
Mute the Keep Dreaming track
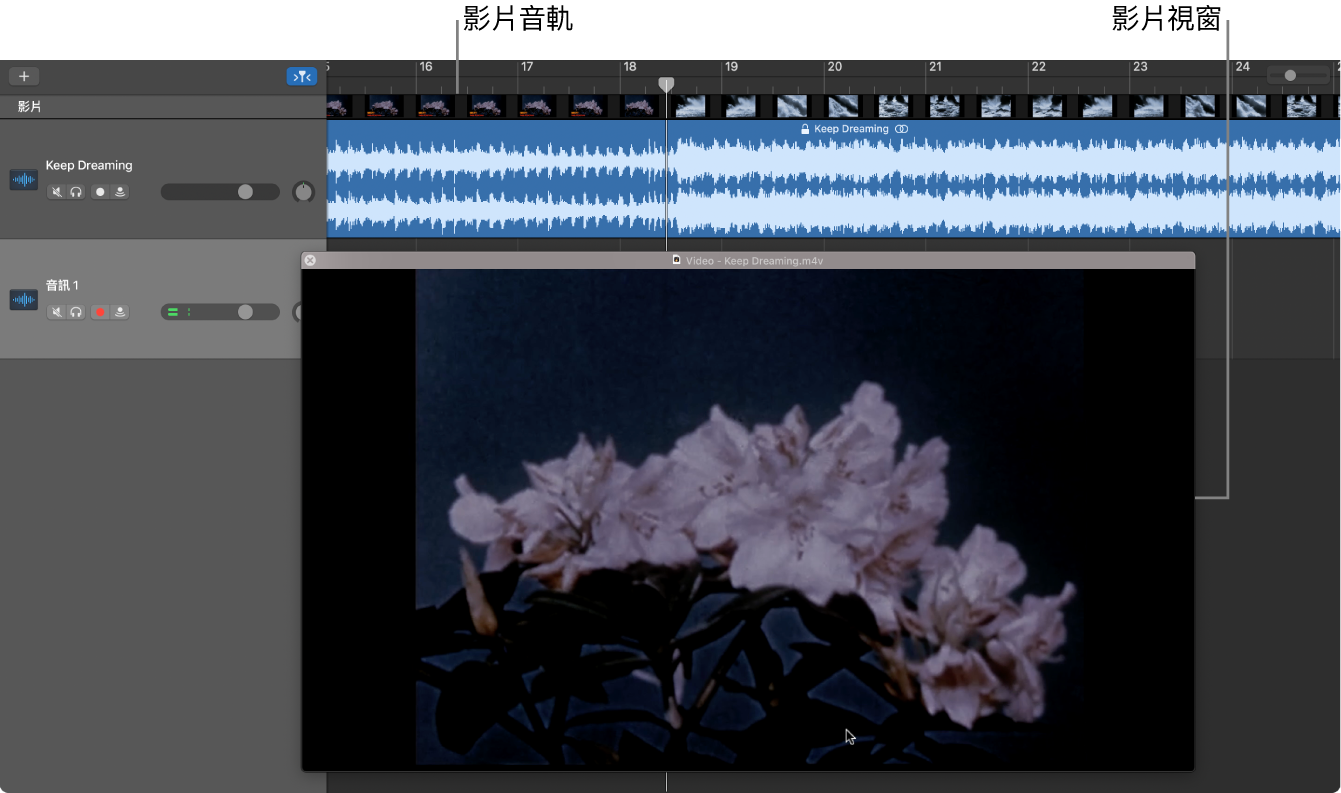pyautogui.click(x=57, y=191)
